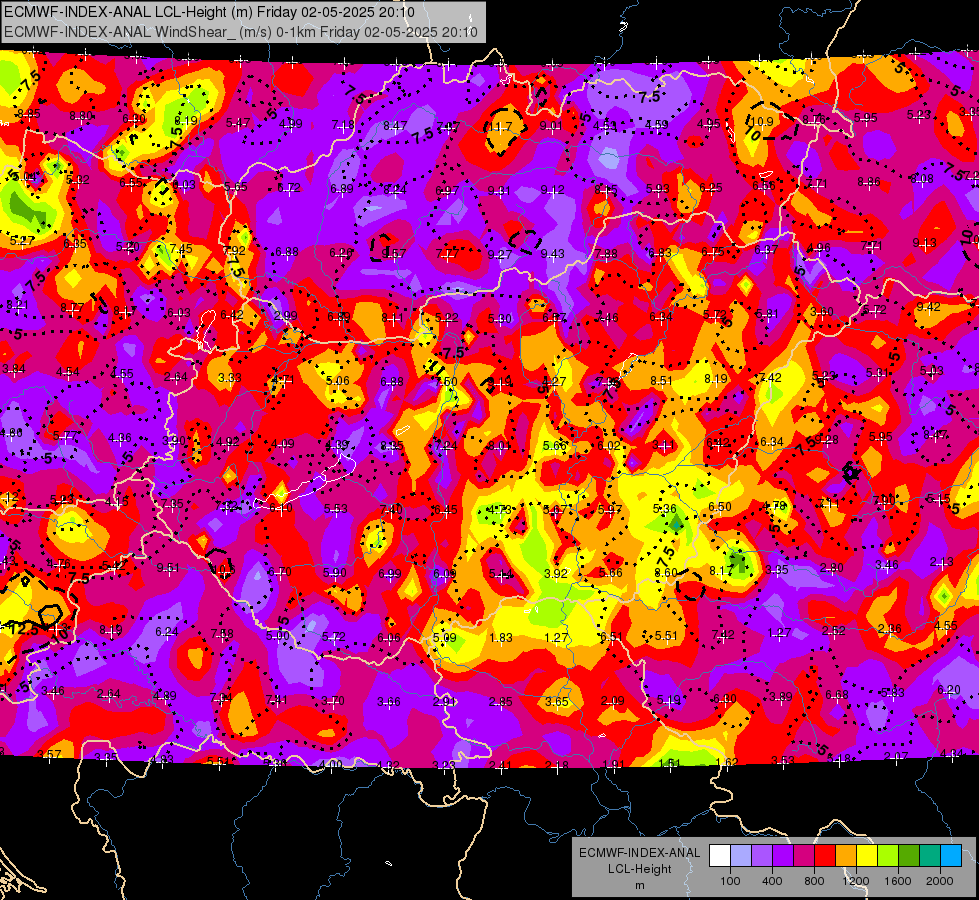Click the grid point value 6.50
The image size is (979, 900).
pyautogui.click(x=719, y=507)
